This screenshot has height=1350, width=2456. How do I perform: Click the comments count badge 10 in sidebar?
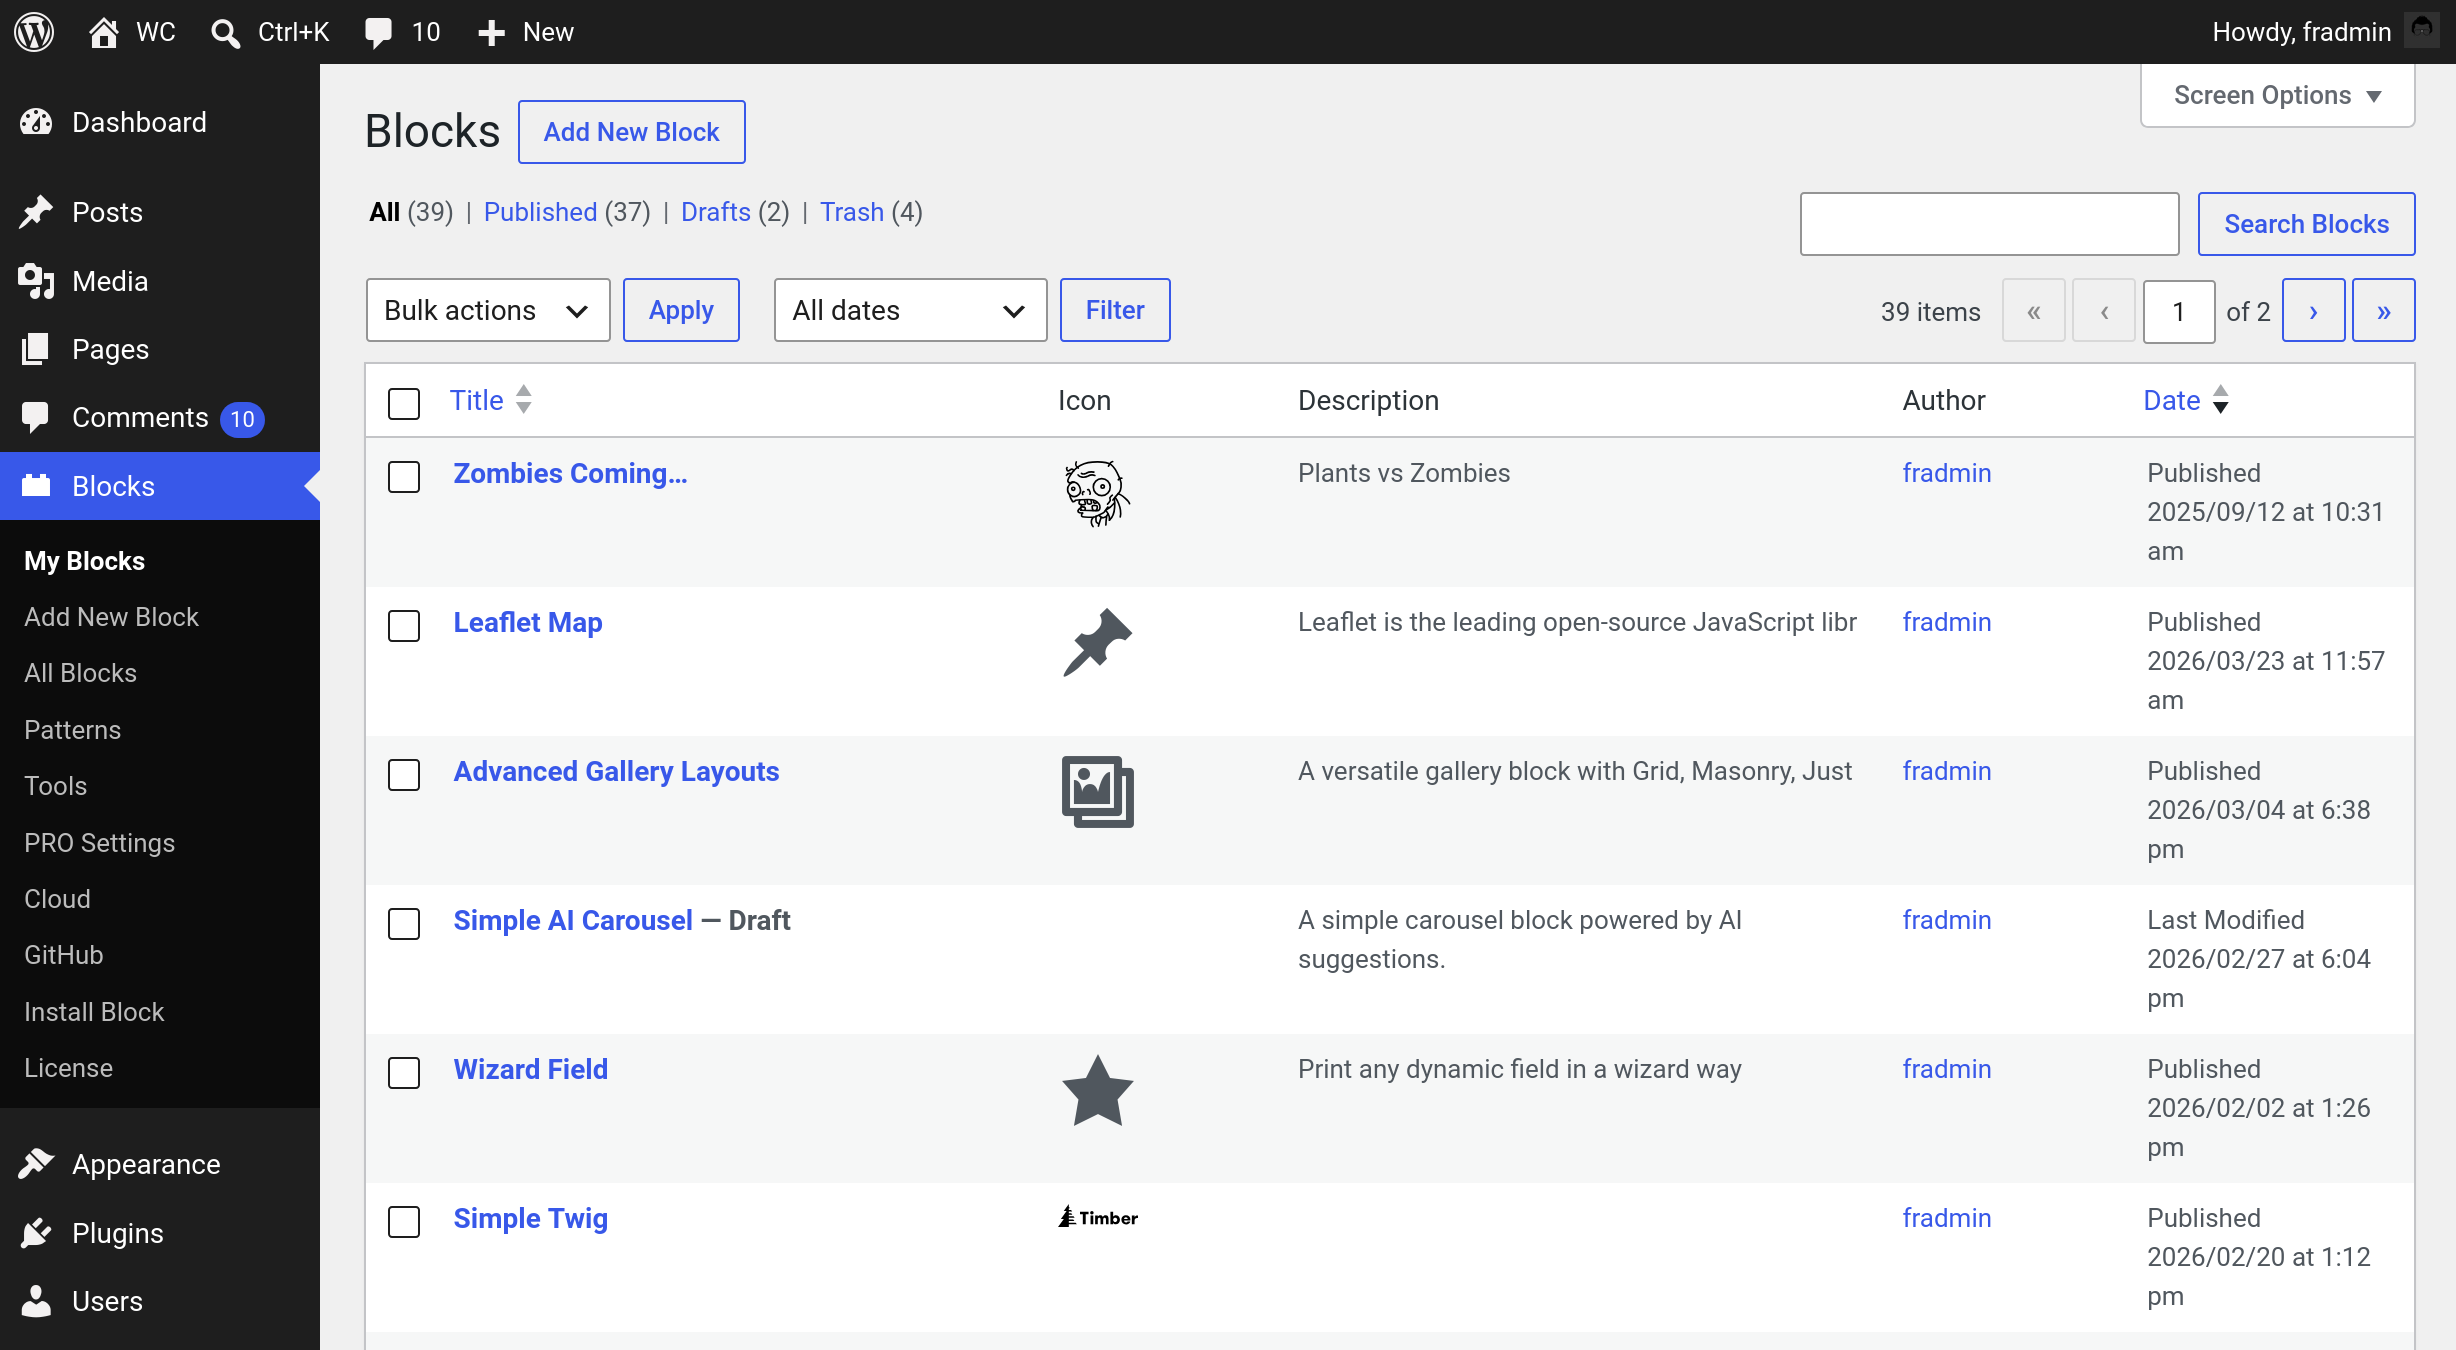[242, 419]
